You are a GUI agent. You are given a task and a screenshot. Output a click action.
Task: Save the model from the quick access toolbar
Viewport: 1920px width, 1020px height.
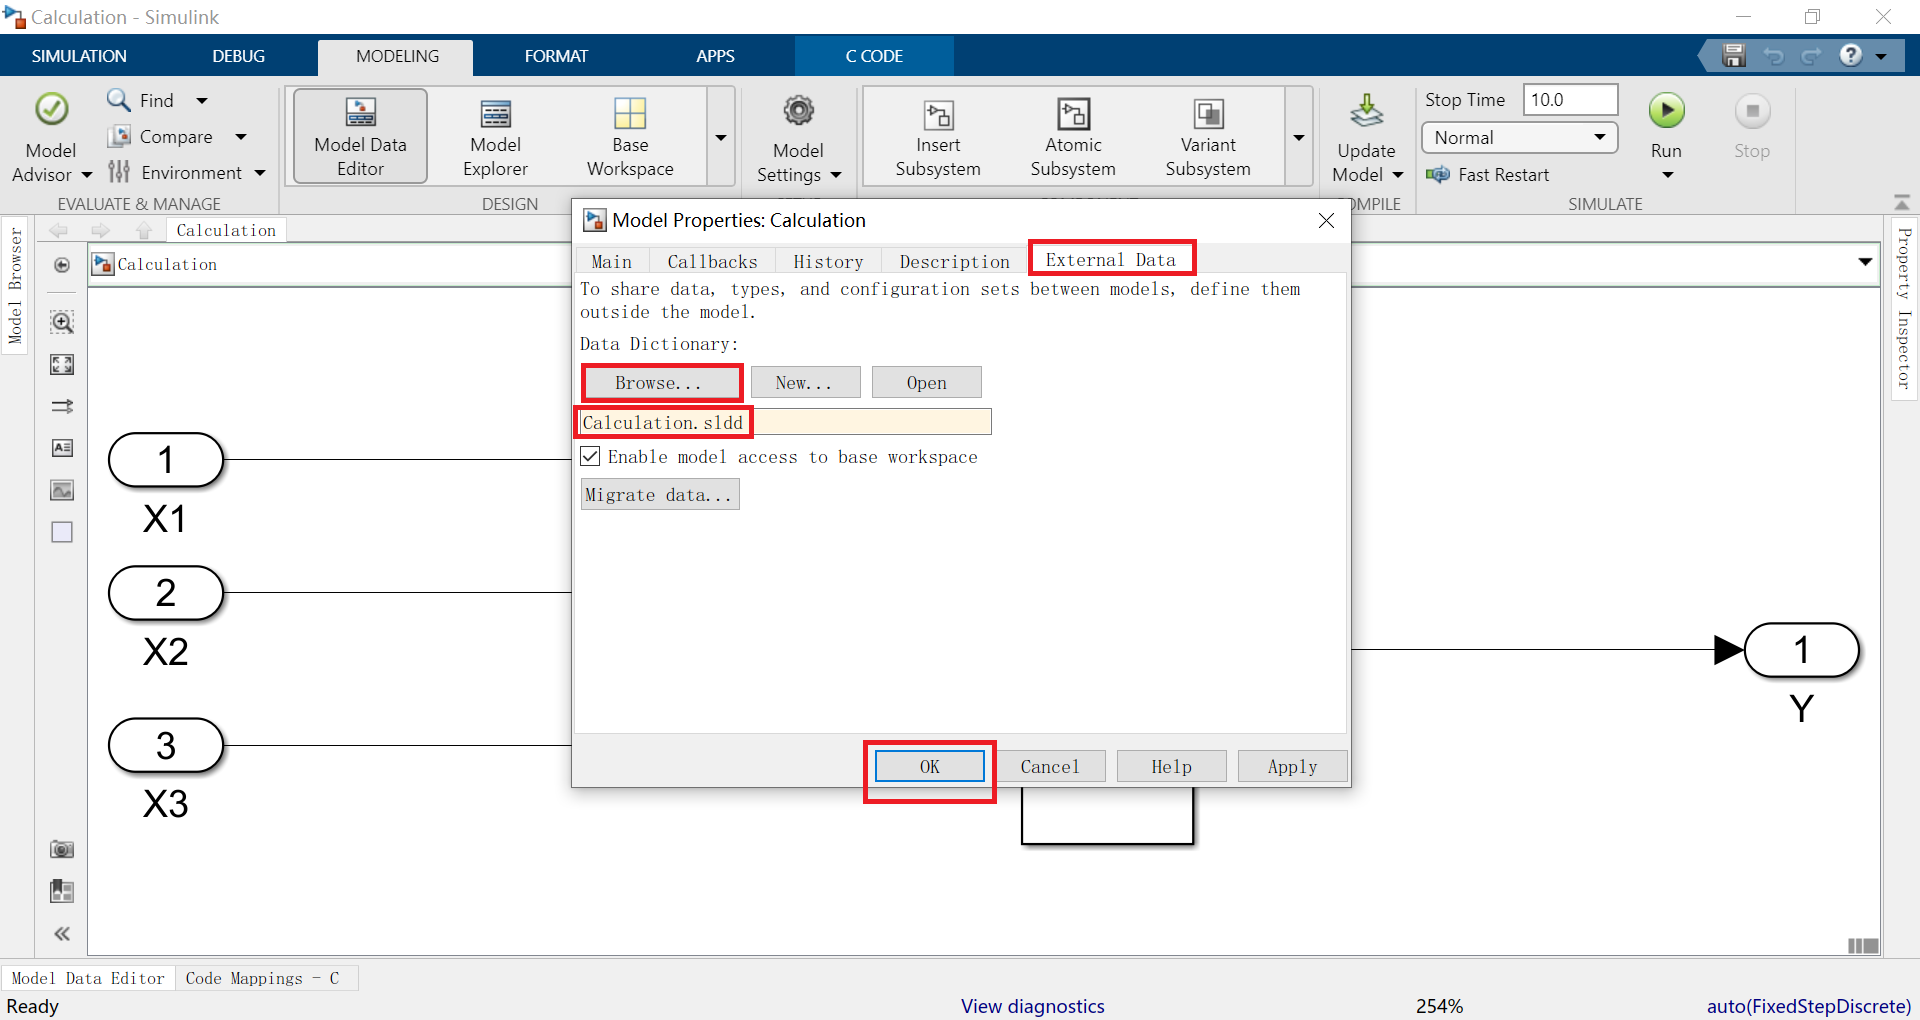tap(1733, 56)
